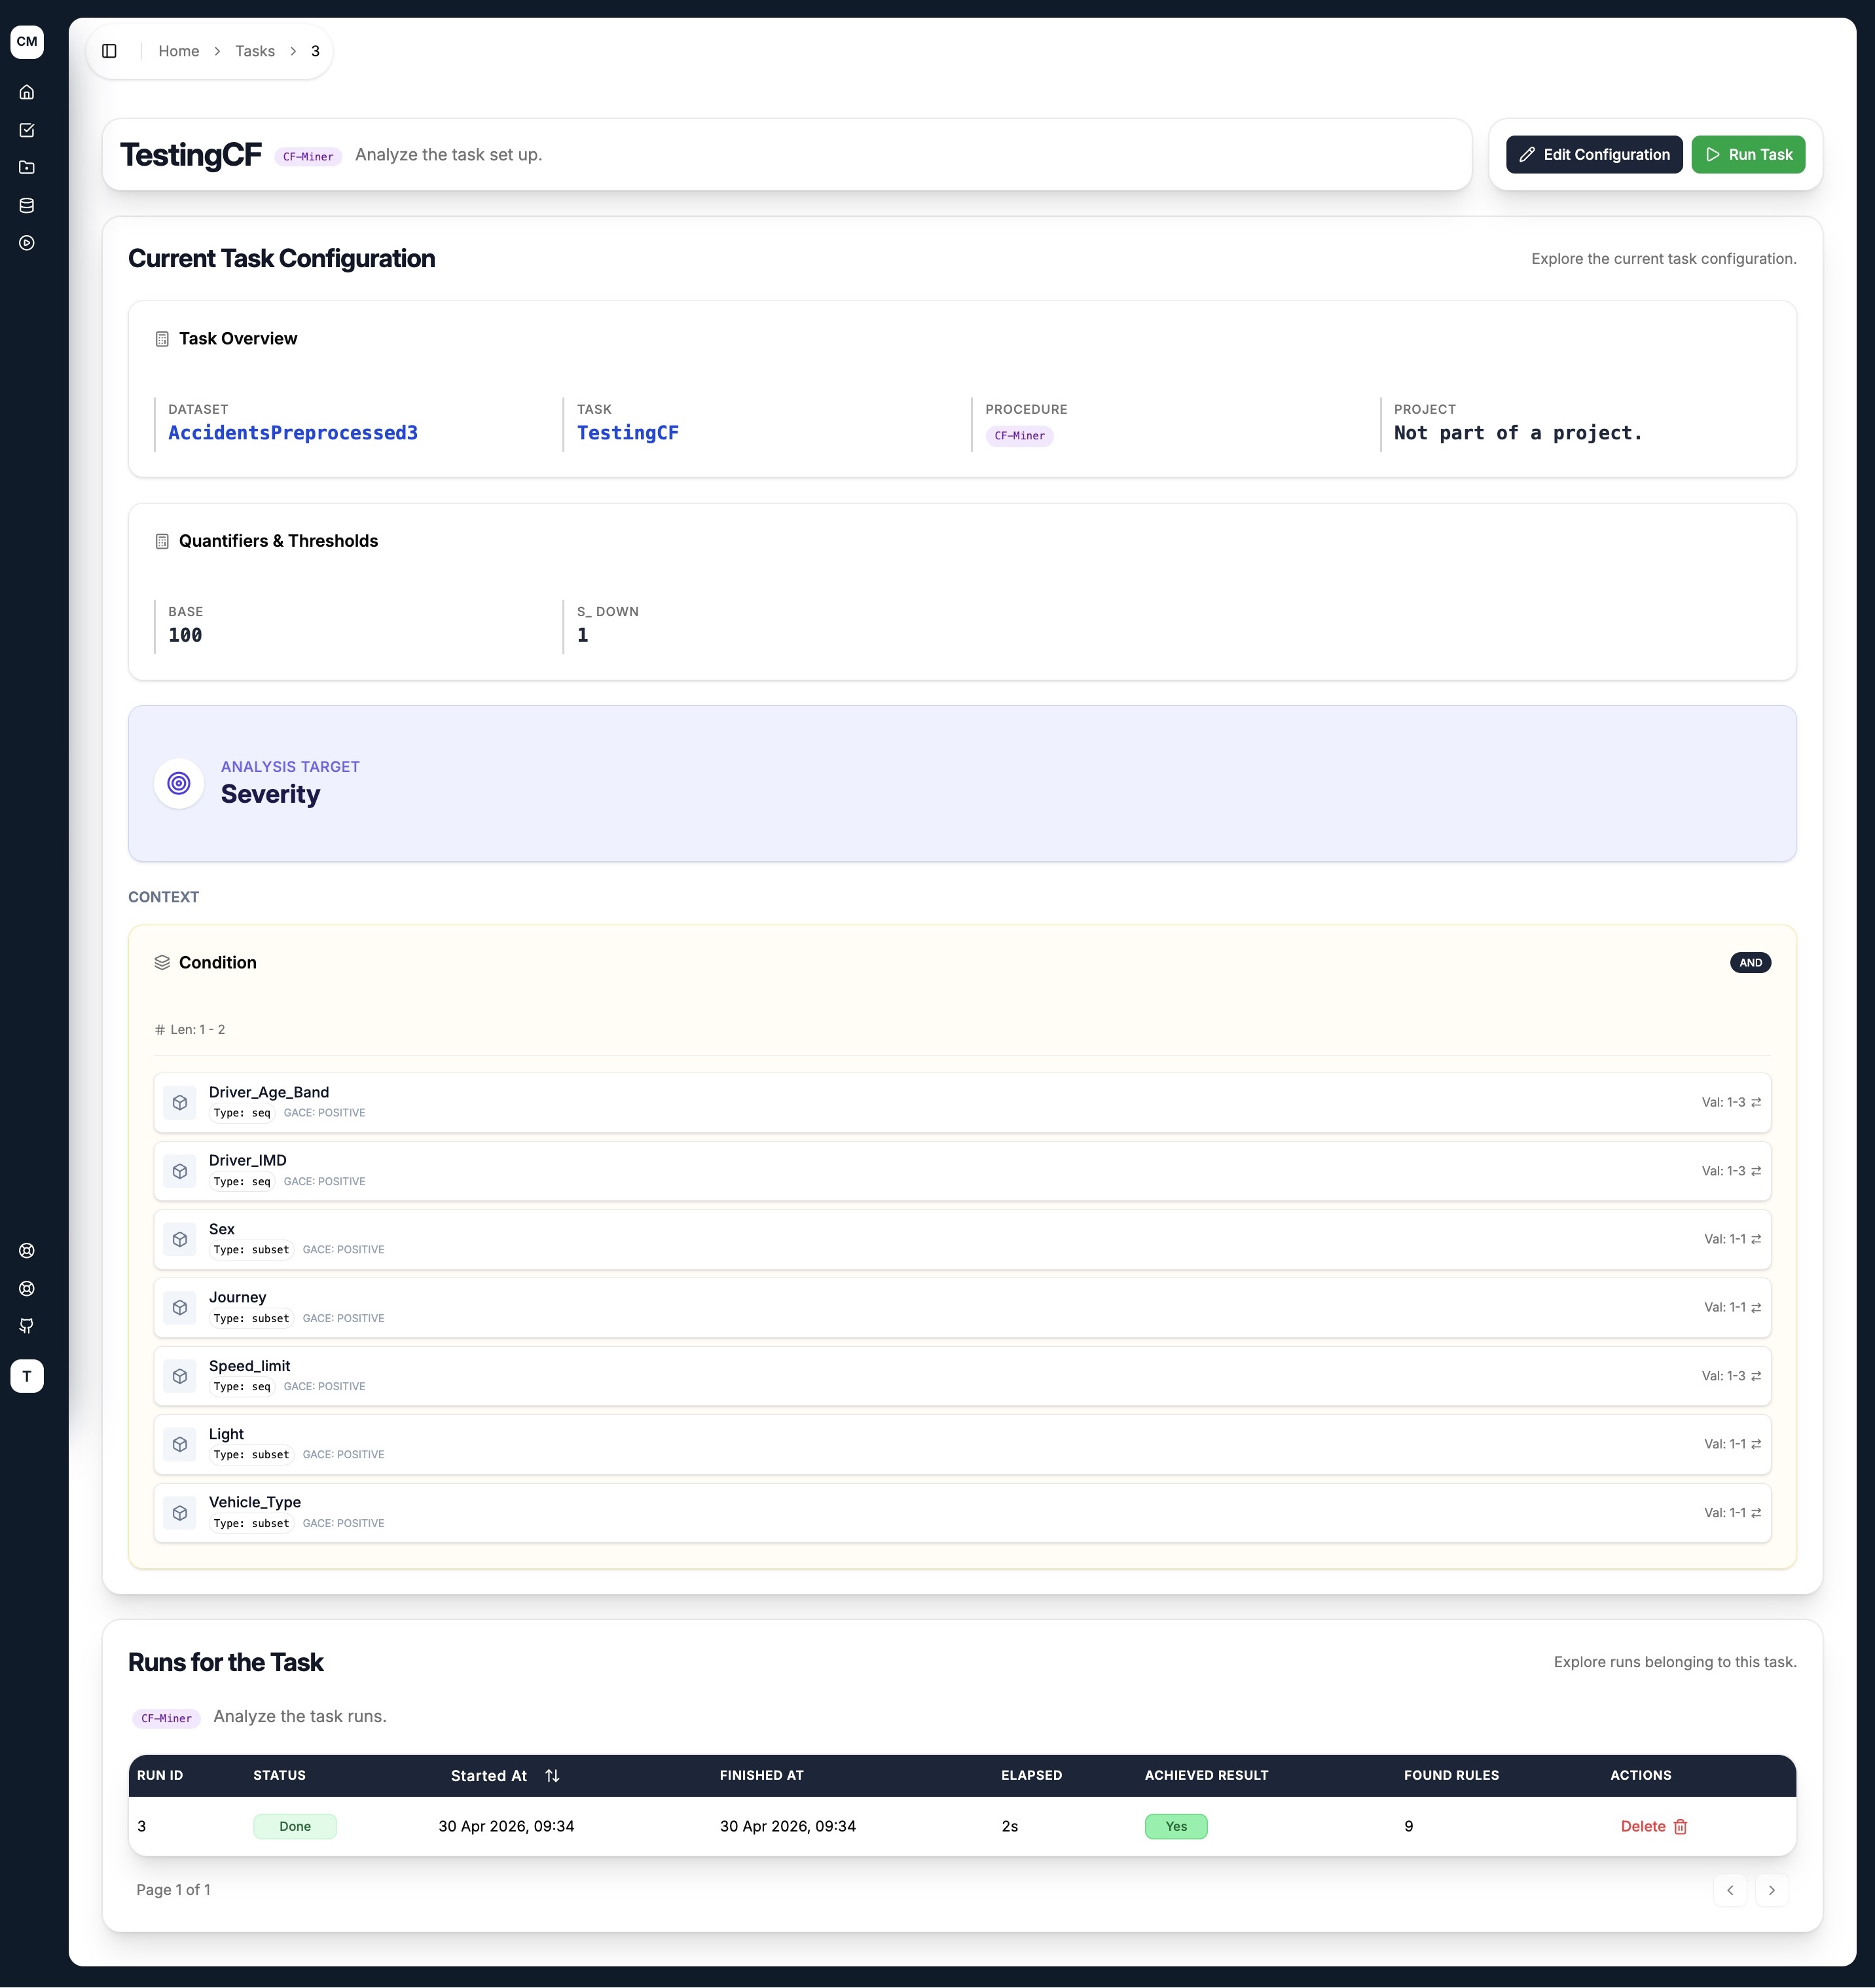Open the Projects folder icon in sidebar
This screenshot has height=1988, width=1875.
click(x=27, y=168)
